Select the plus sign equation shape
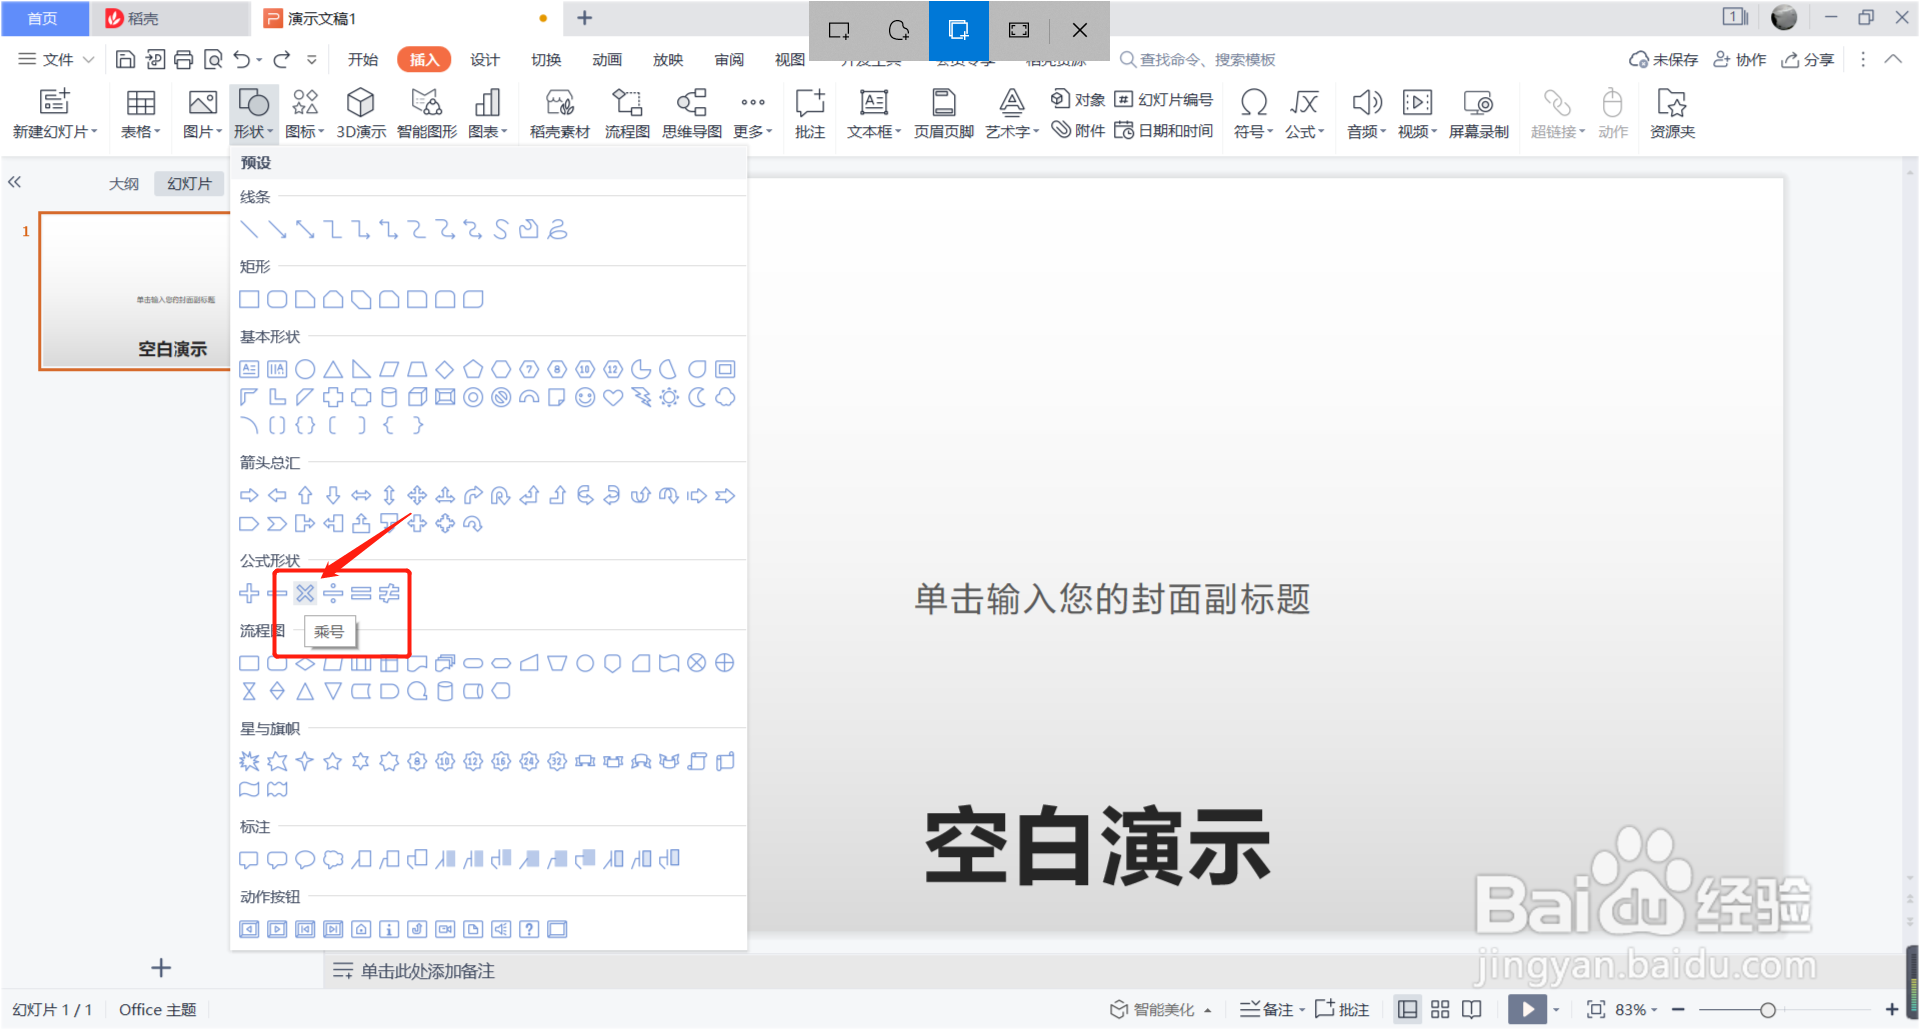This screenshot has height=1030, width=1920. [x=249, y=593]
